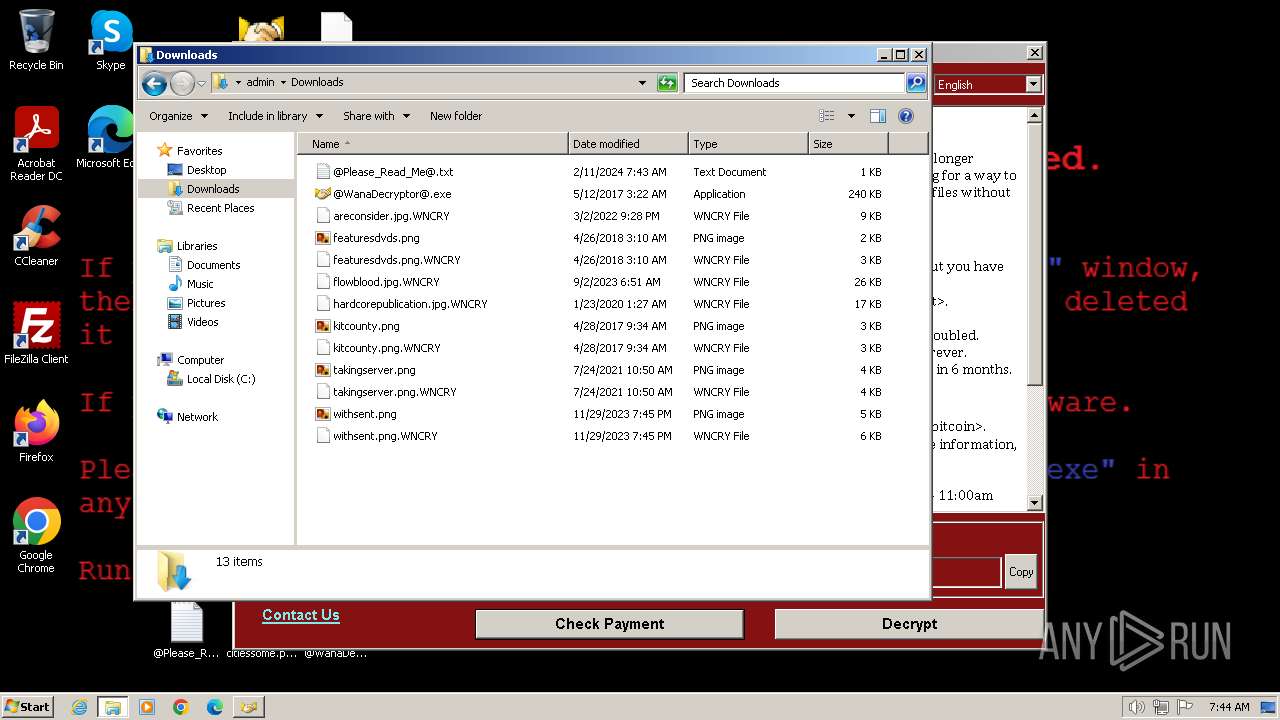Select Network in navigation pane
The width and height of the screenshot is (1280, 720).
197,417
